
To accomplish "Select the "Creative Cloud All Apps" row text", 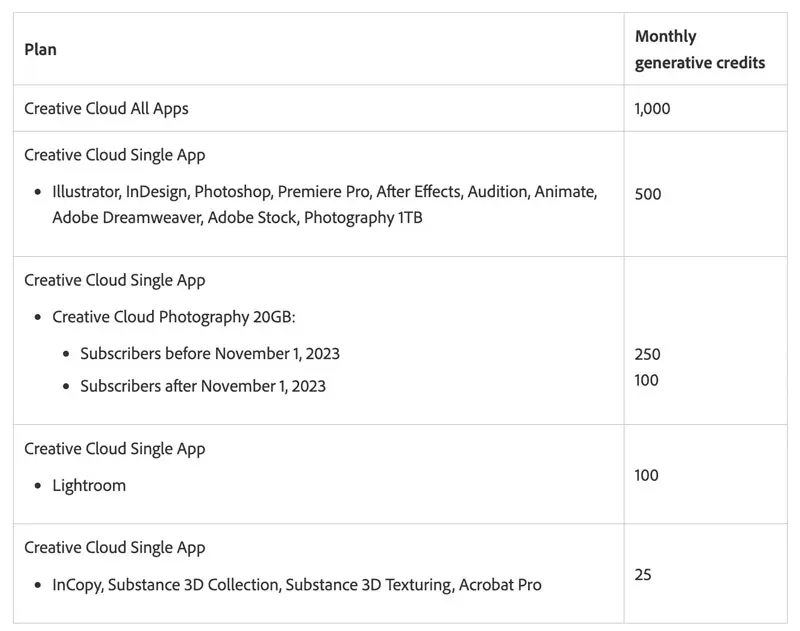I will tap(106, 109).
